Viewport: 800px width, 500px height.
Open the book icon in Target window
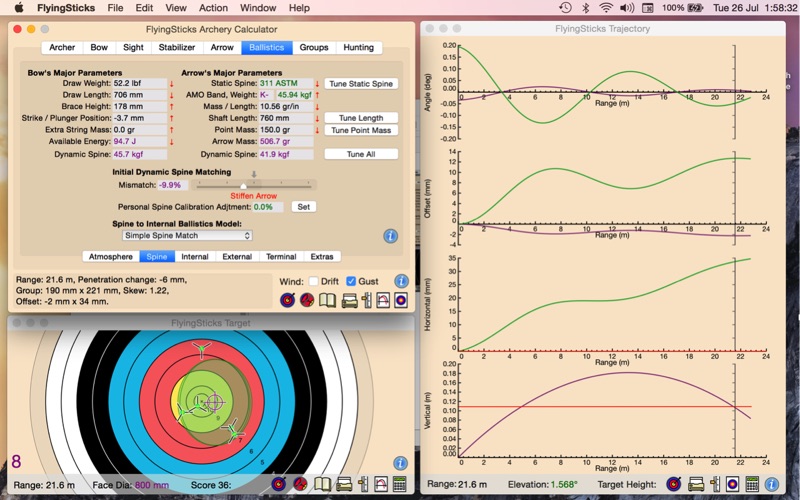pos(322,484)
